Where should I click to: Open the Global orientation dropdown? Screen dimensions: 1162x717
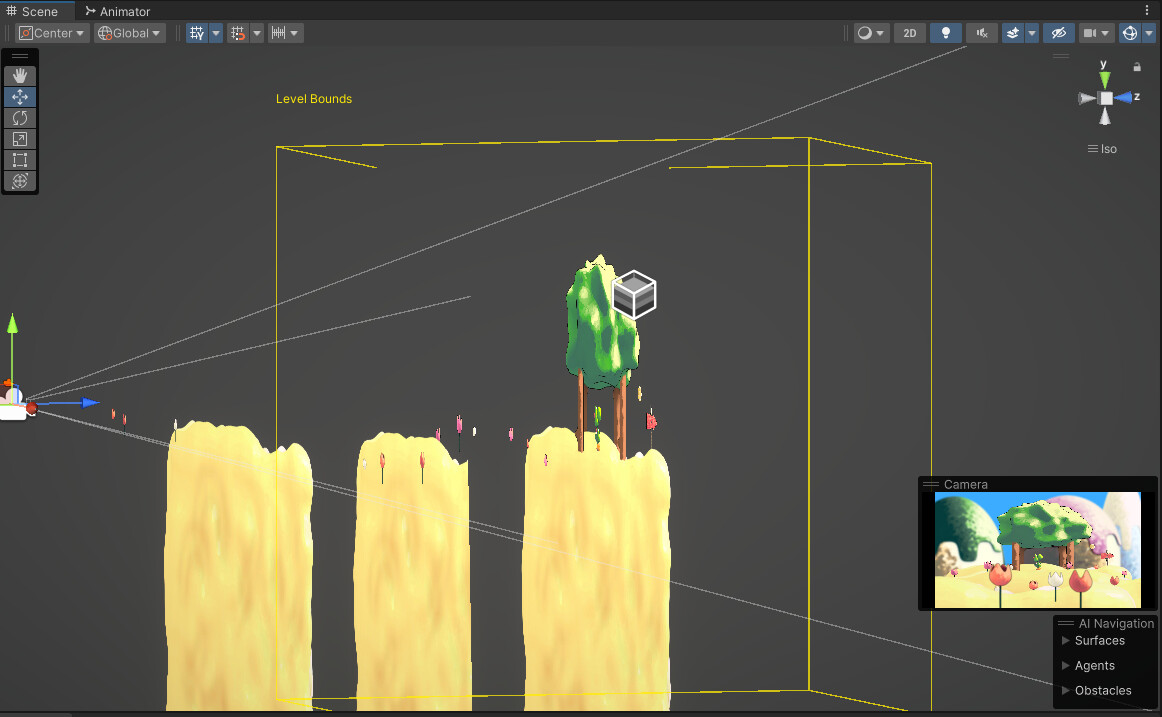pos(128,32)
